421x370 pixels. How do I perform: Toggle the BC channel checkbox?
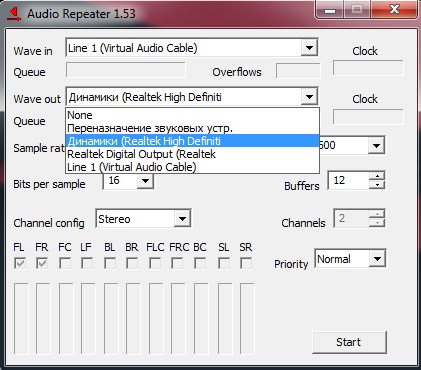coord(200,264)
